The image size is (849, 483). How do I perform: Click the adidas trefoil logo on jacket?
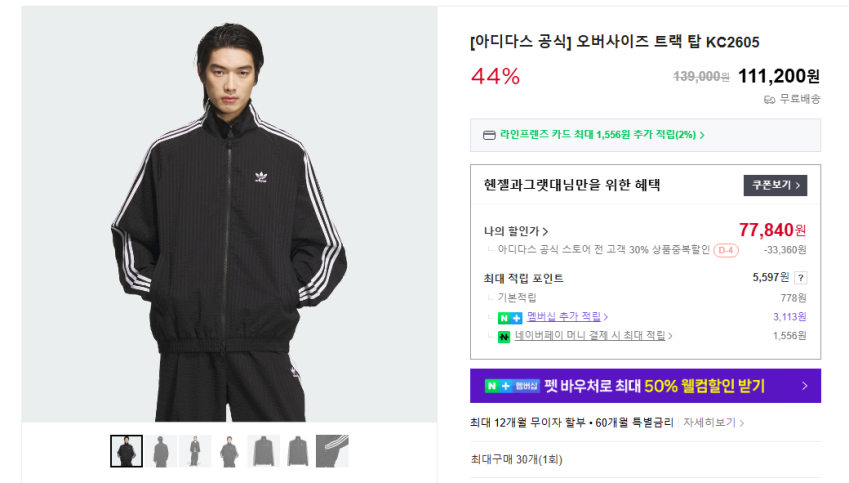[258, 179]
